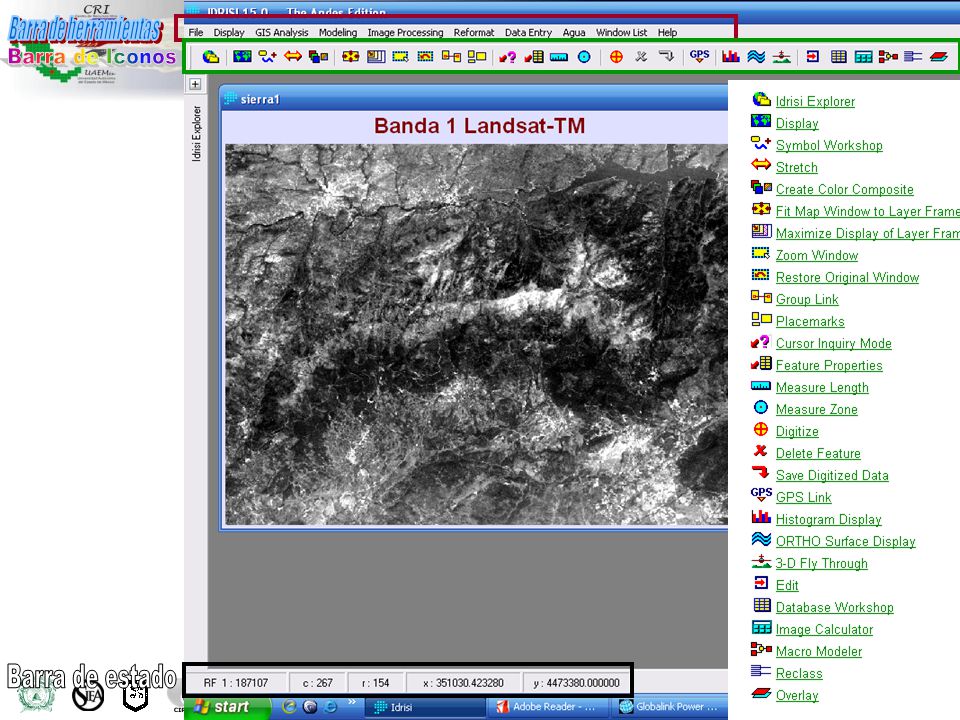Click Restore Original Window toolbar icon
The width and height of the screenshot is (960, 720).
coord(425,57)
